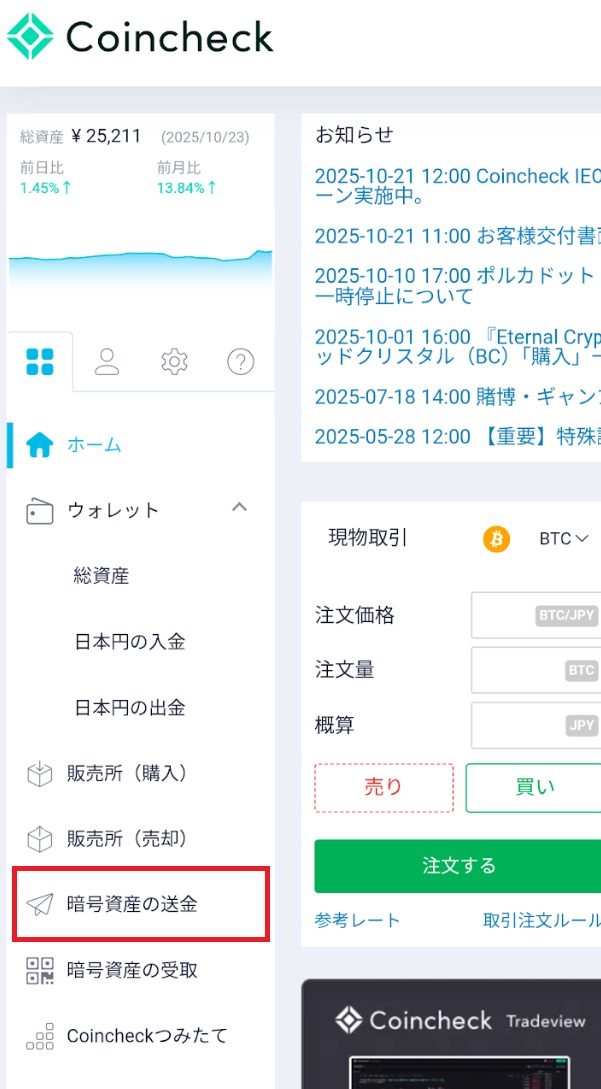Click the total assets line chart

pyautogui.click(x=141, y=271)
